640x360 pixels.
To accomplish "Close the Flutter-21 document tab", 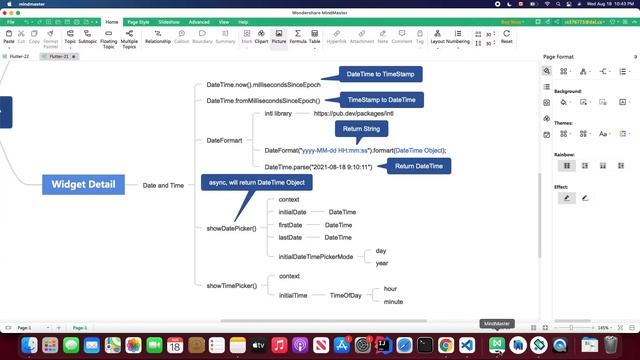I will point(73,56).
